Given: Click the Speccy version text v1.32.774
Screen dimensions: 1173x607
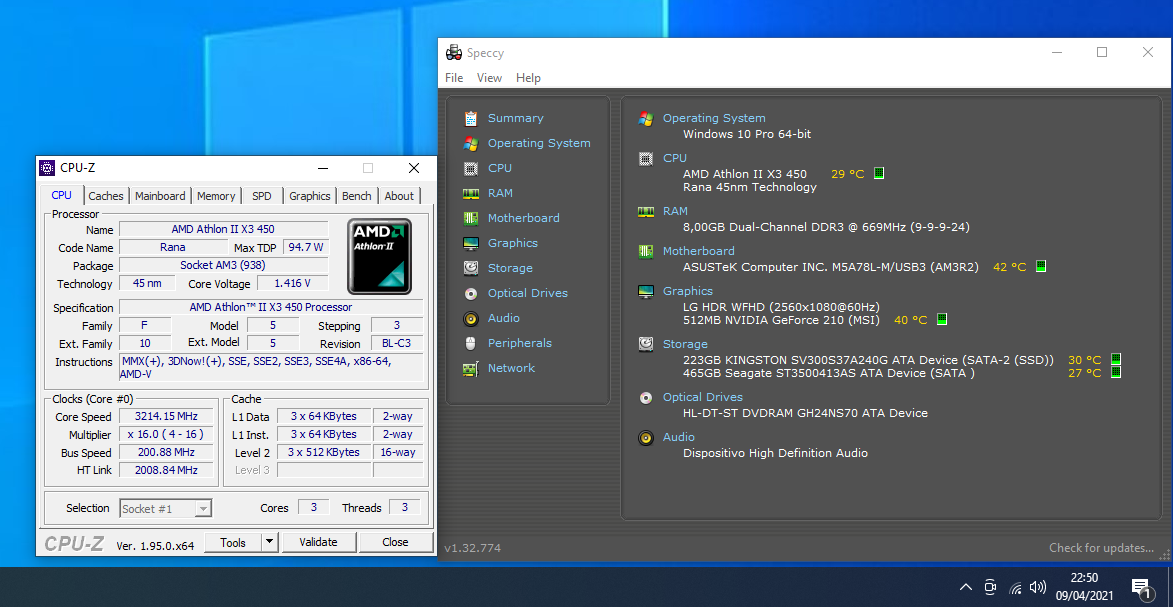Looking at the screenshot, I should [x=473, y=548].
